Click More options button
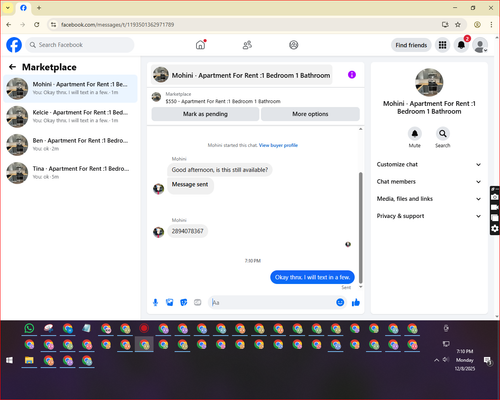This screenshot has height=400, width=500. tap(310, 114)
